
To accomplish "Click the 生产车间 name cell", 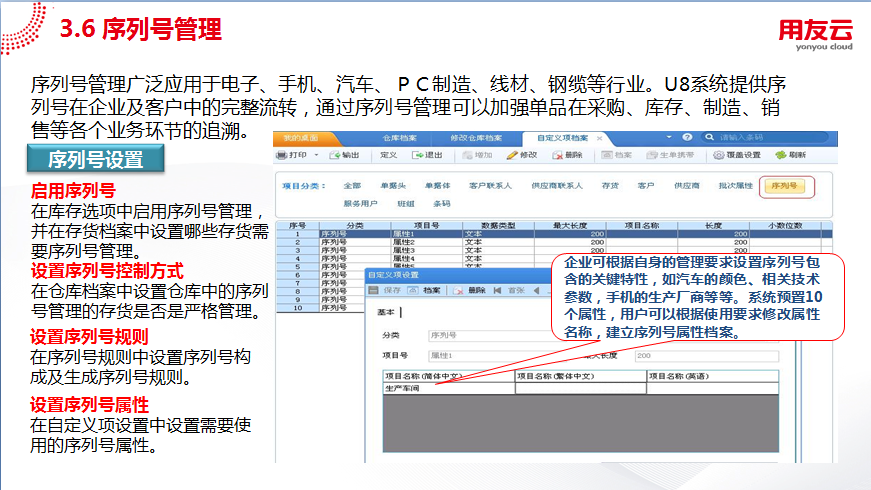I will 449,388.
